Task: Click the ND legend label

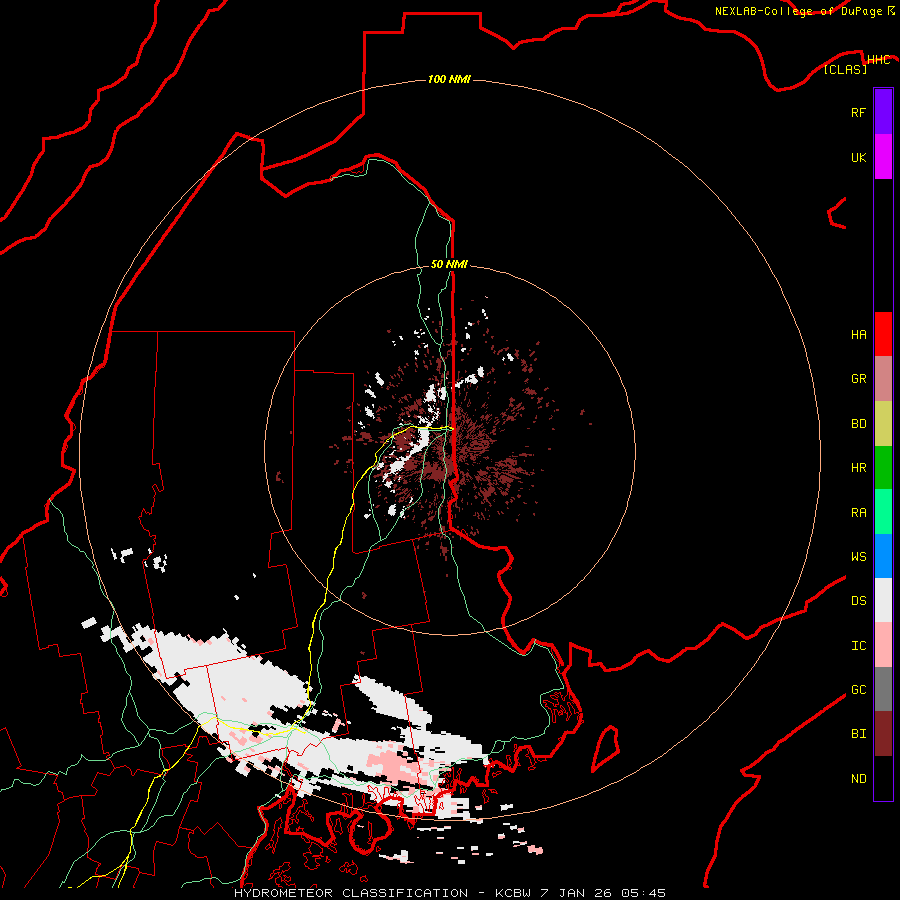Action: point(858,779)
